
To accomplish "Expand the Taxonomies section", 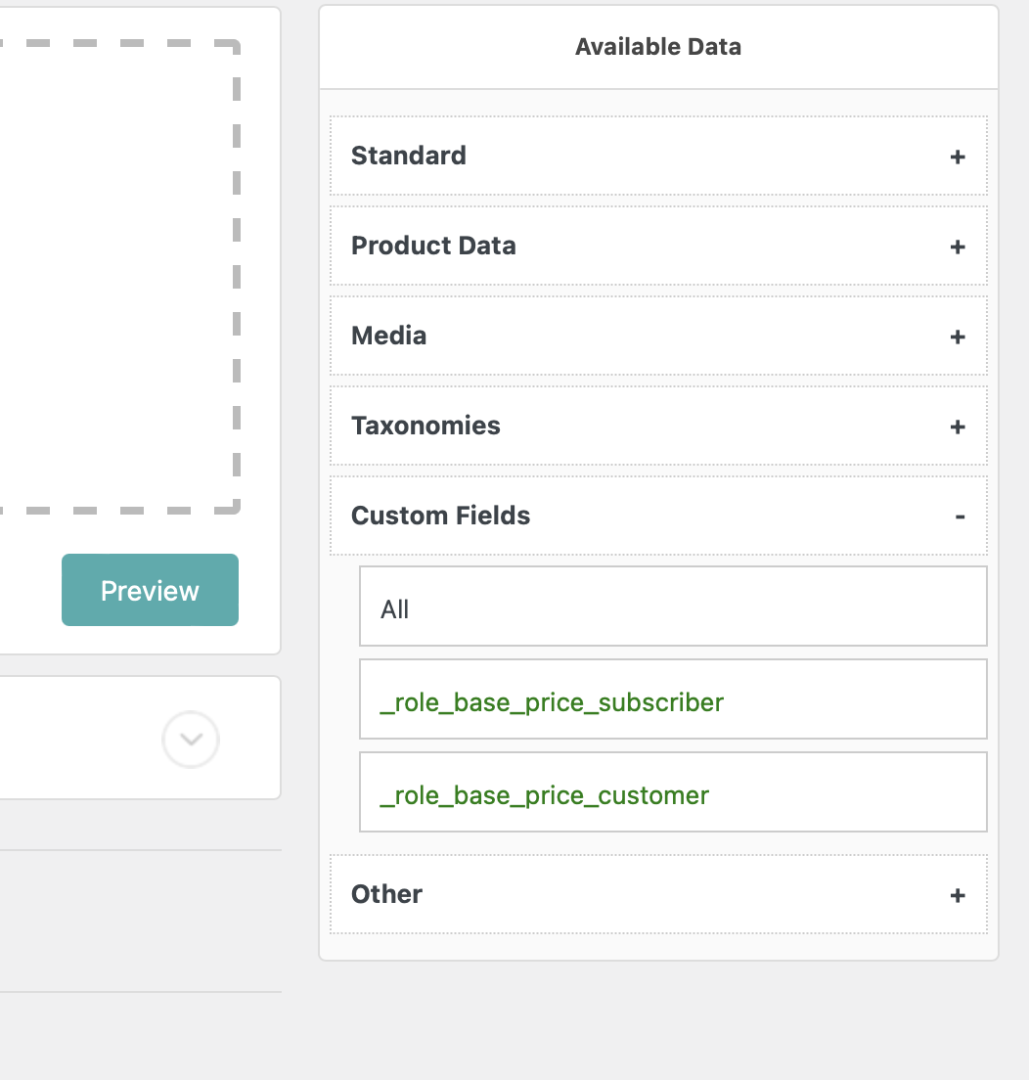I will point(658,426).
